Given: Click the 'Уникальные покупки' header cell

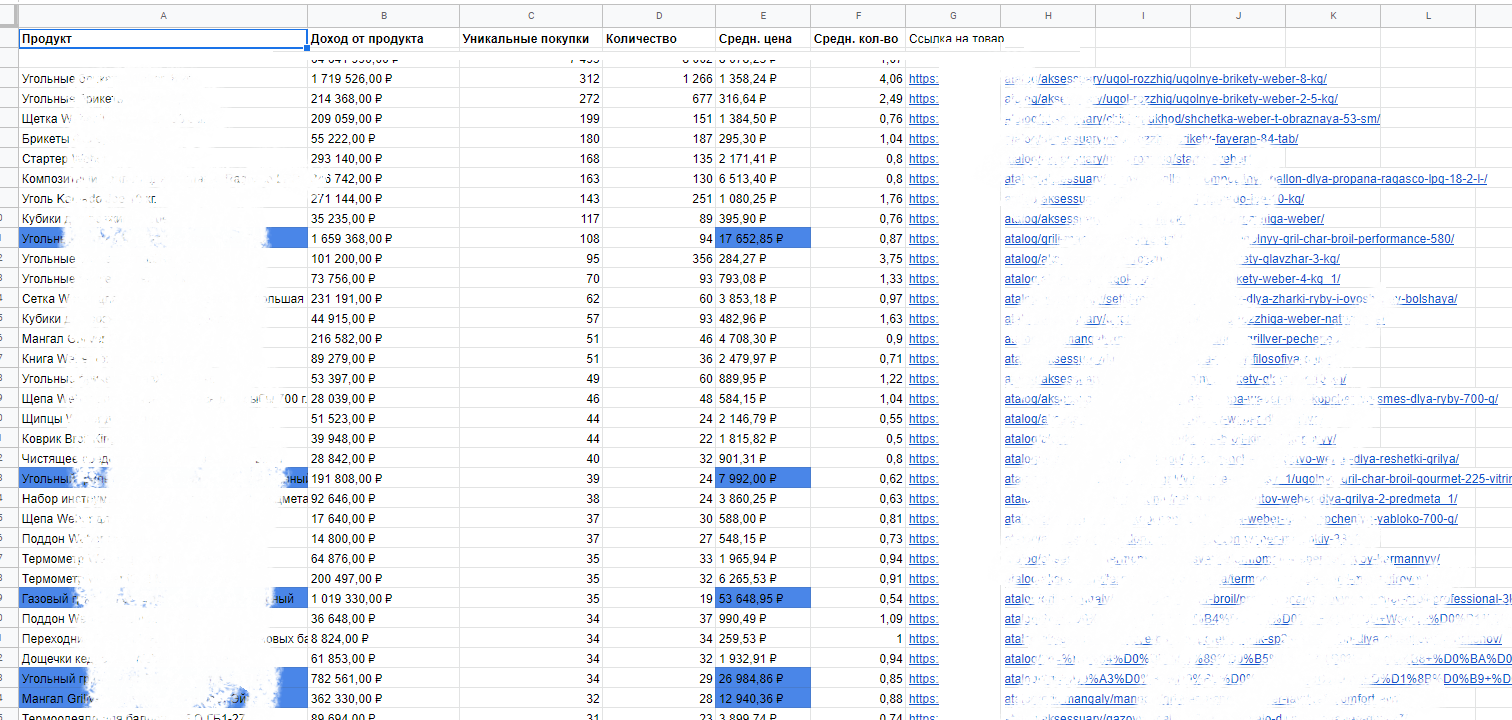Looking at the screenshot, I should (x=530, y=39).
